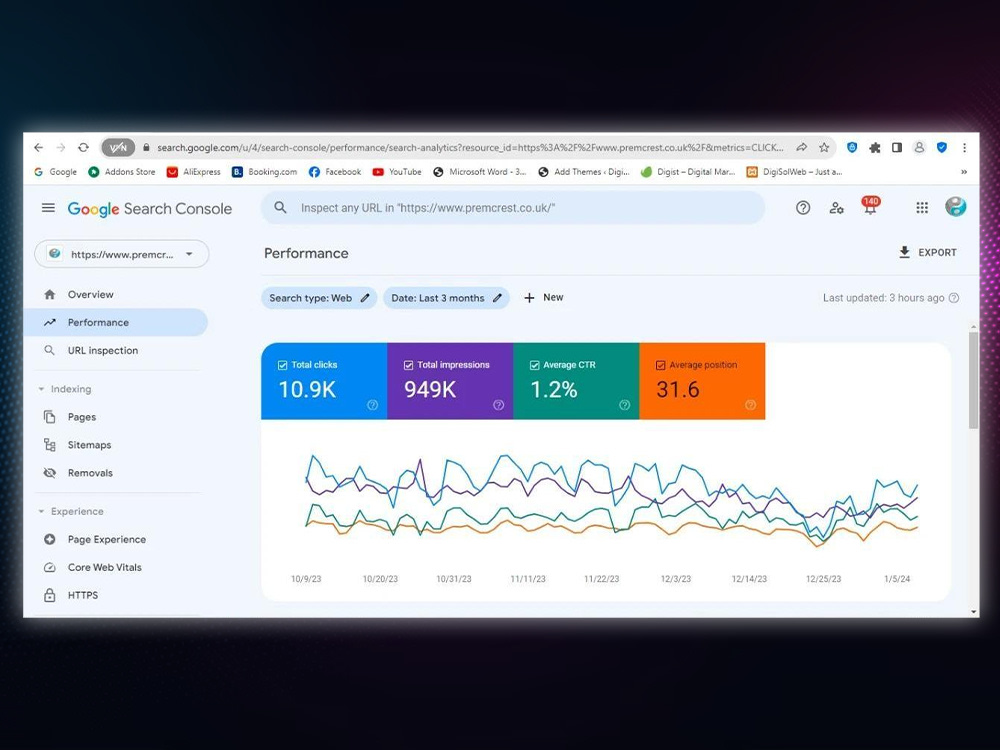Screen dimensions: 1000x750
Task: Click the browser back arrow
Action: click(x=38, y=147)
